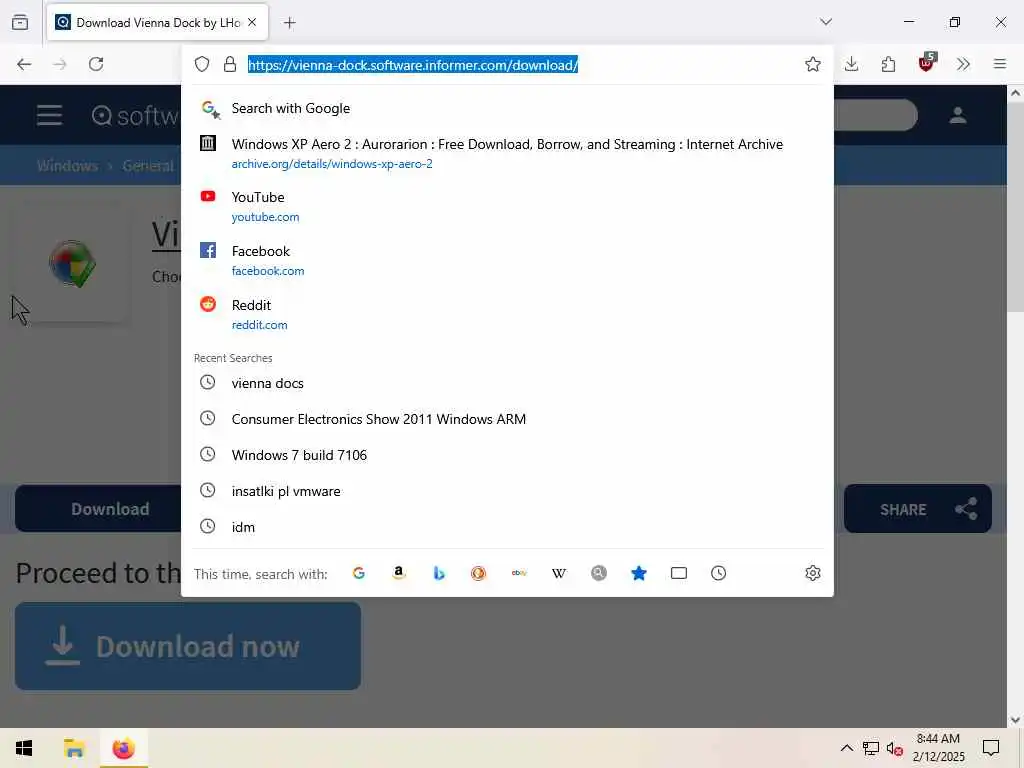1024x768 pixels.
Task: Click the Vienna Dock app thumbnail
Action: [x=72, y=264]
